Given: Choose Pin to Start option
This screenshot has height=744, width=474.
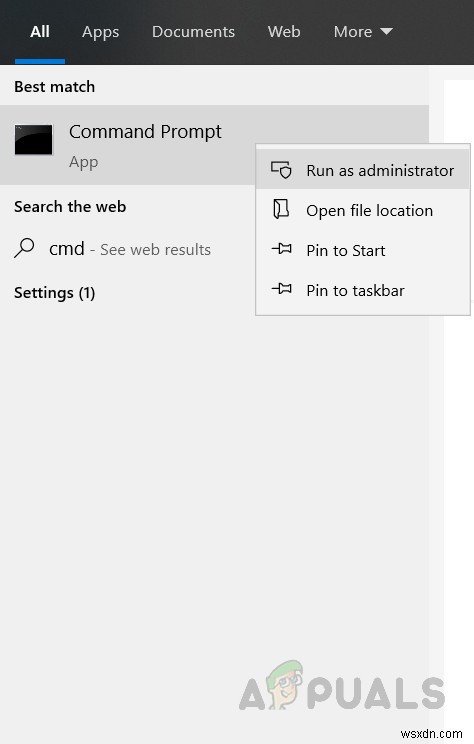Looking at the screenshot, I should 362,250.
